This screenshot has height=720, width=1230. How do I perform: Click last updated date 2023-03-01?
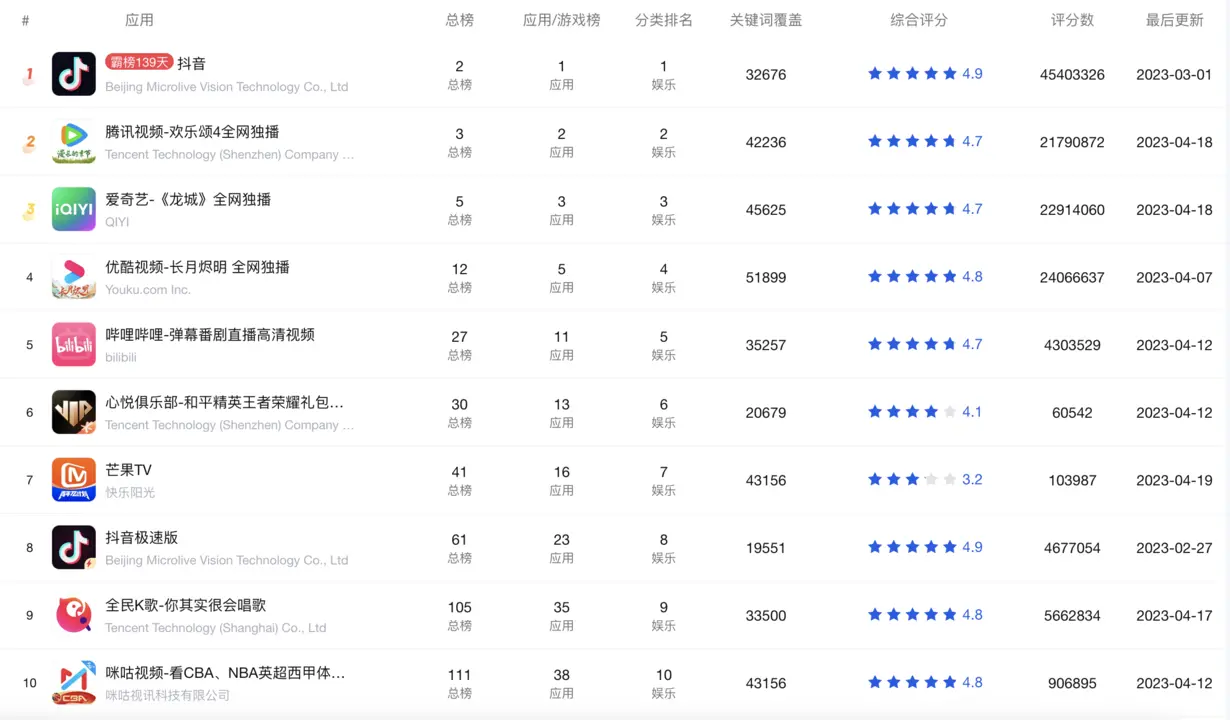click(x=1174, y=75)
